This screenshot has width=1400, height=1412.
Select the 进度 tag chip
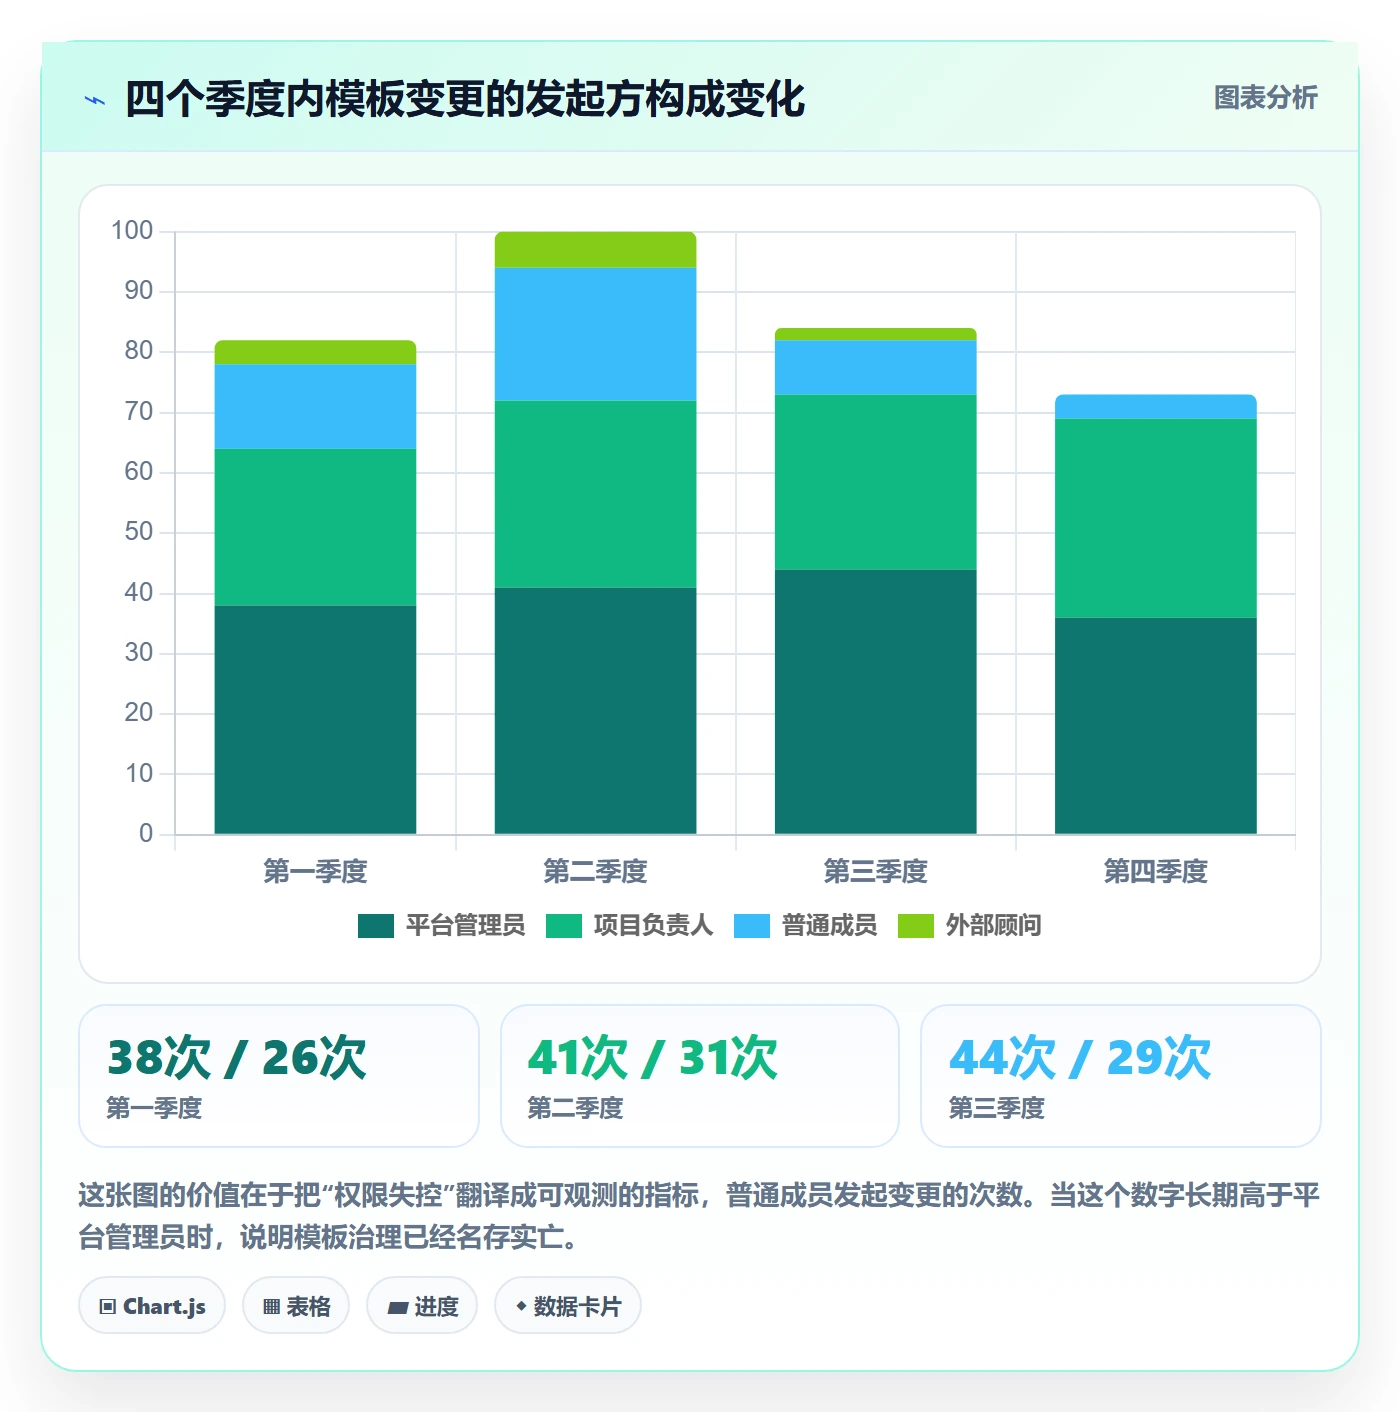tap(422, 1306)
